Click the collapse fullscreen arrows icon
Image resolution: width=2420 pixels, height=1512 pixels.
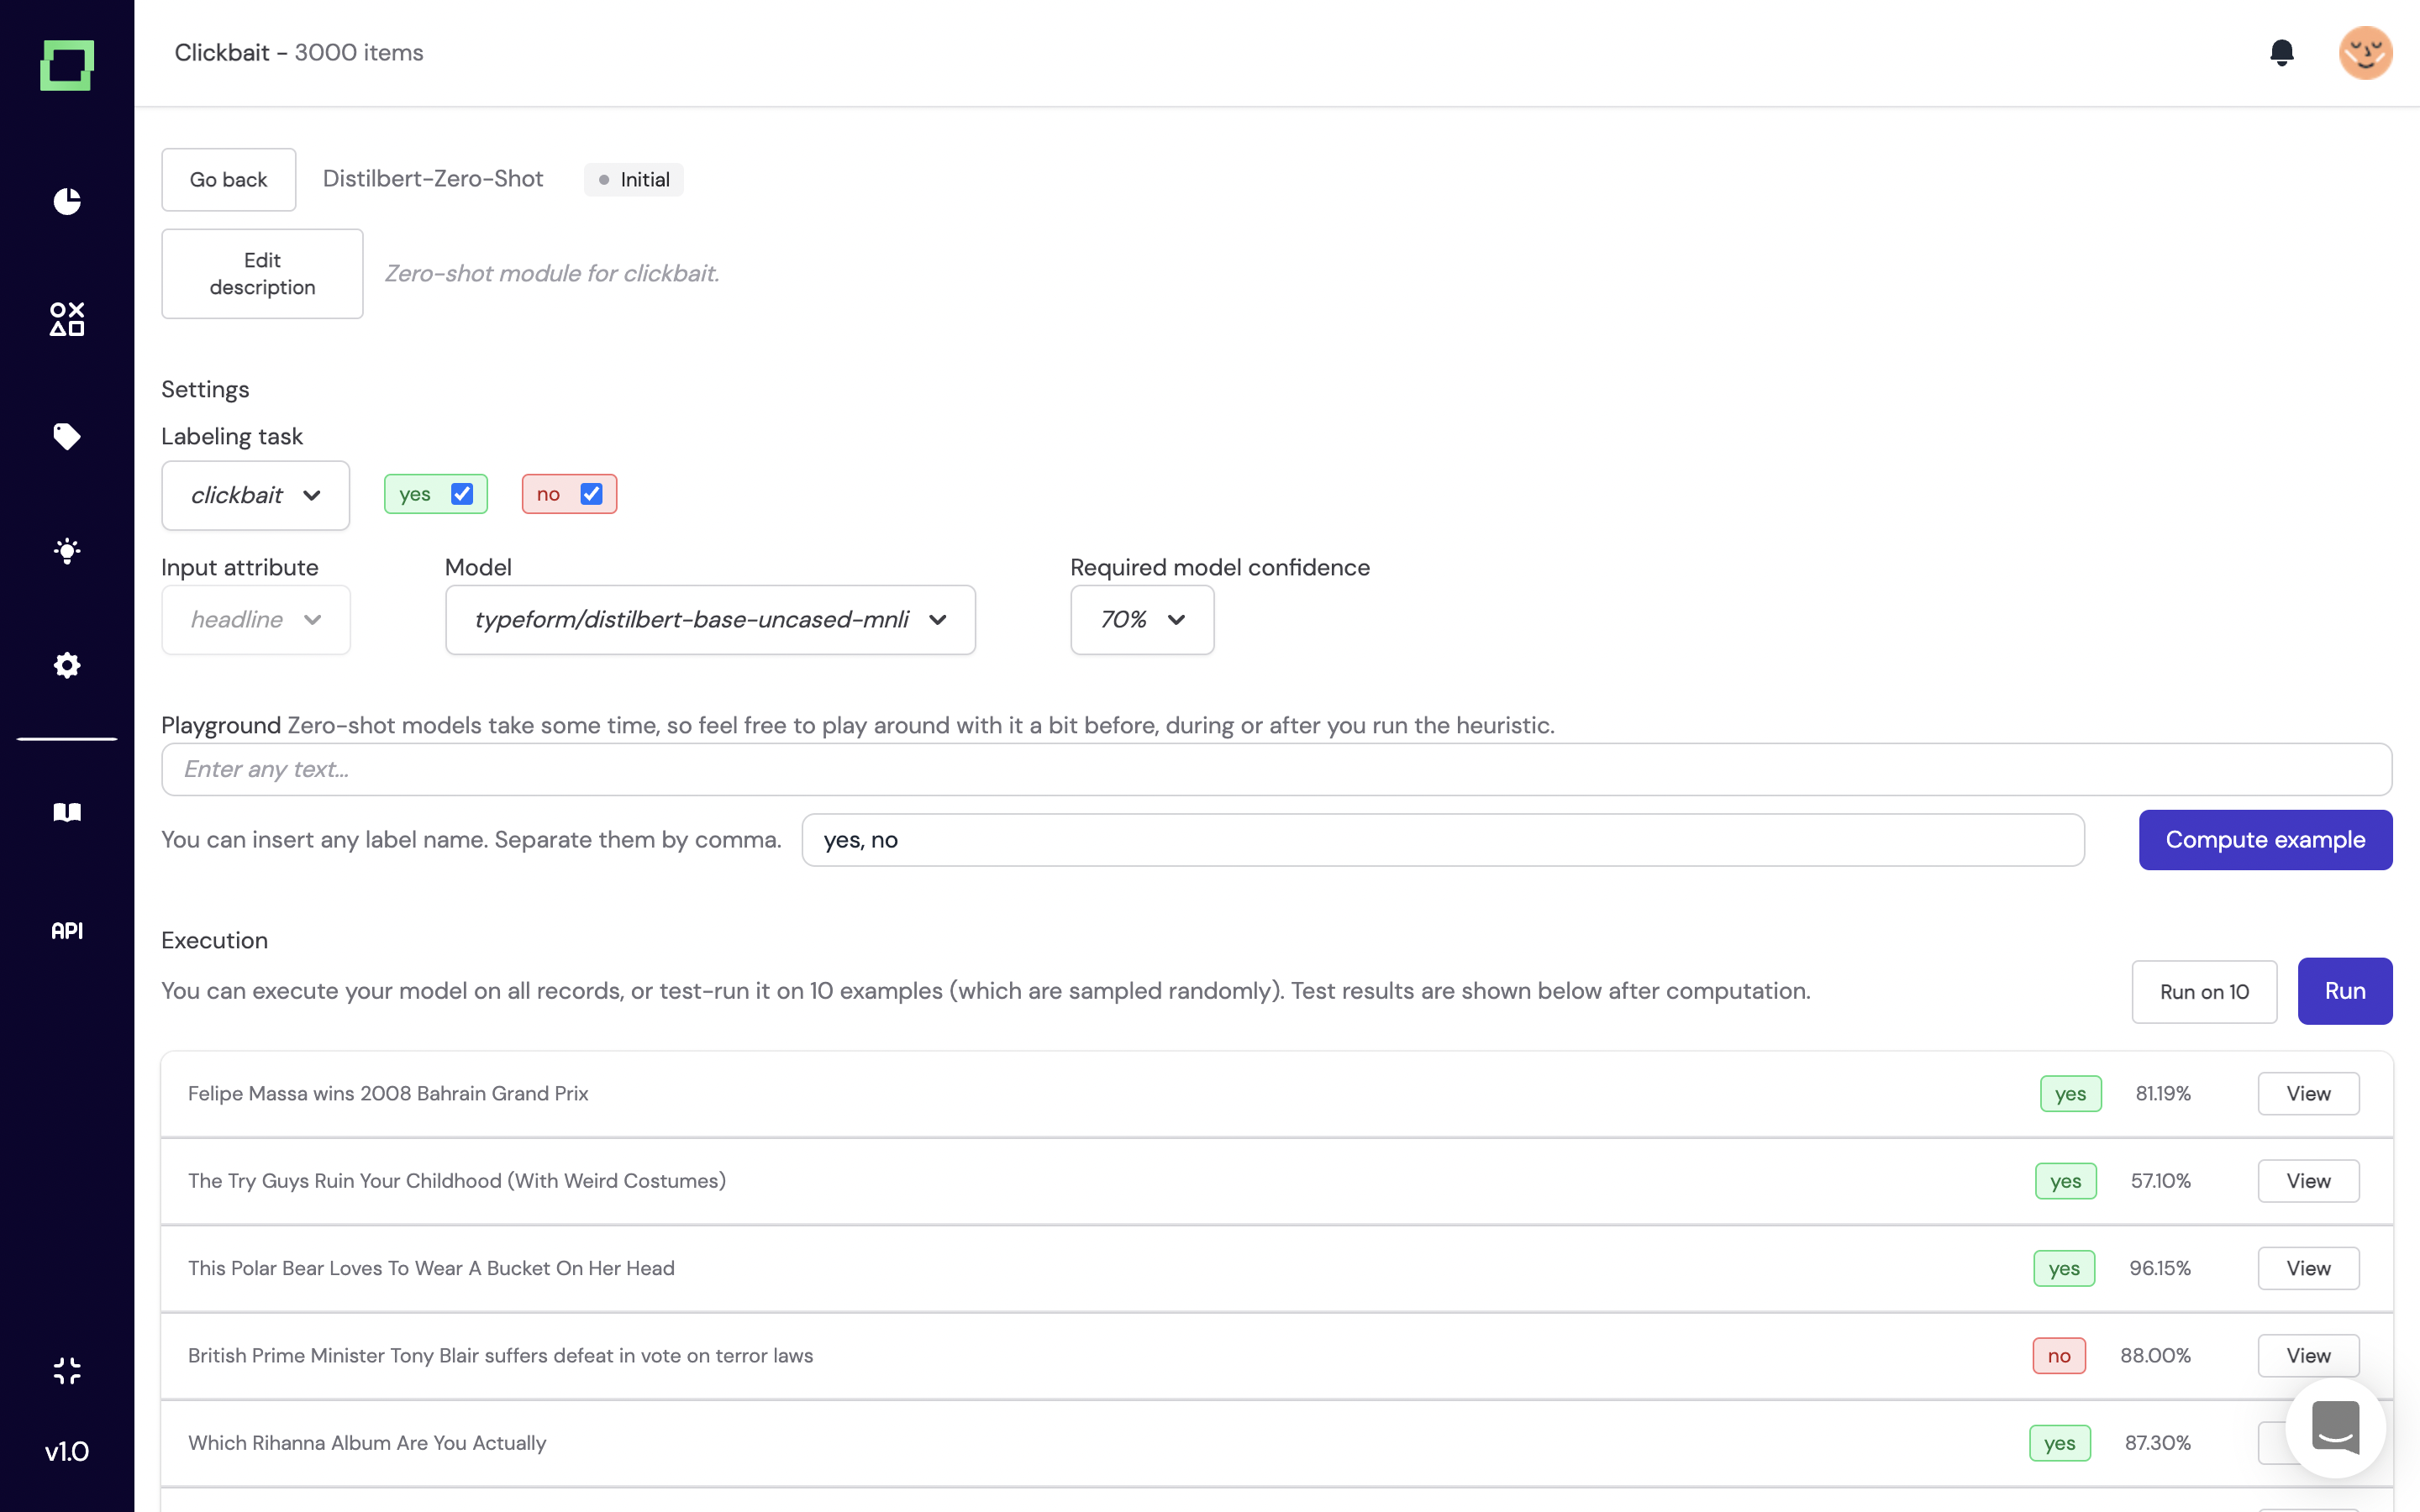tap(67, 1370)
